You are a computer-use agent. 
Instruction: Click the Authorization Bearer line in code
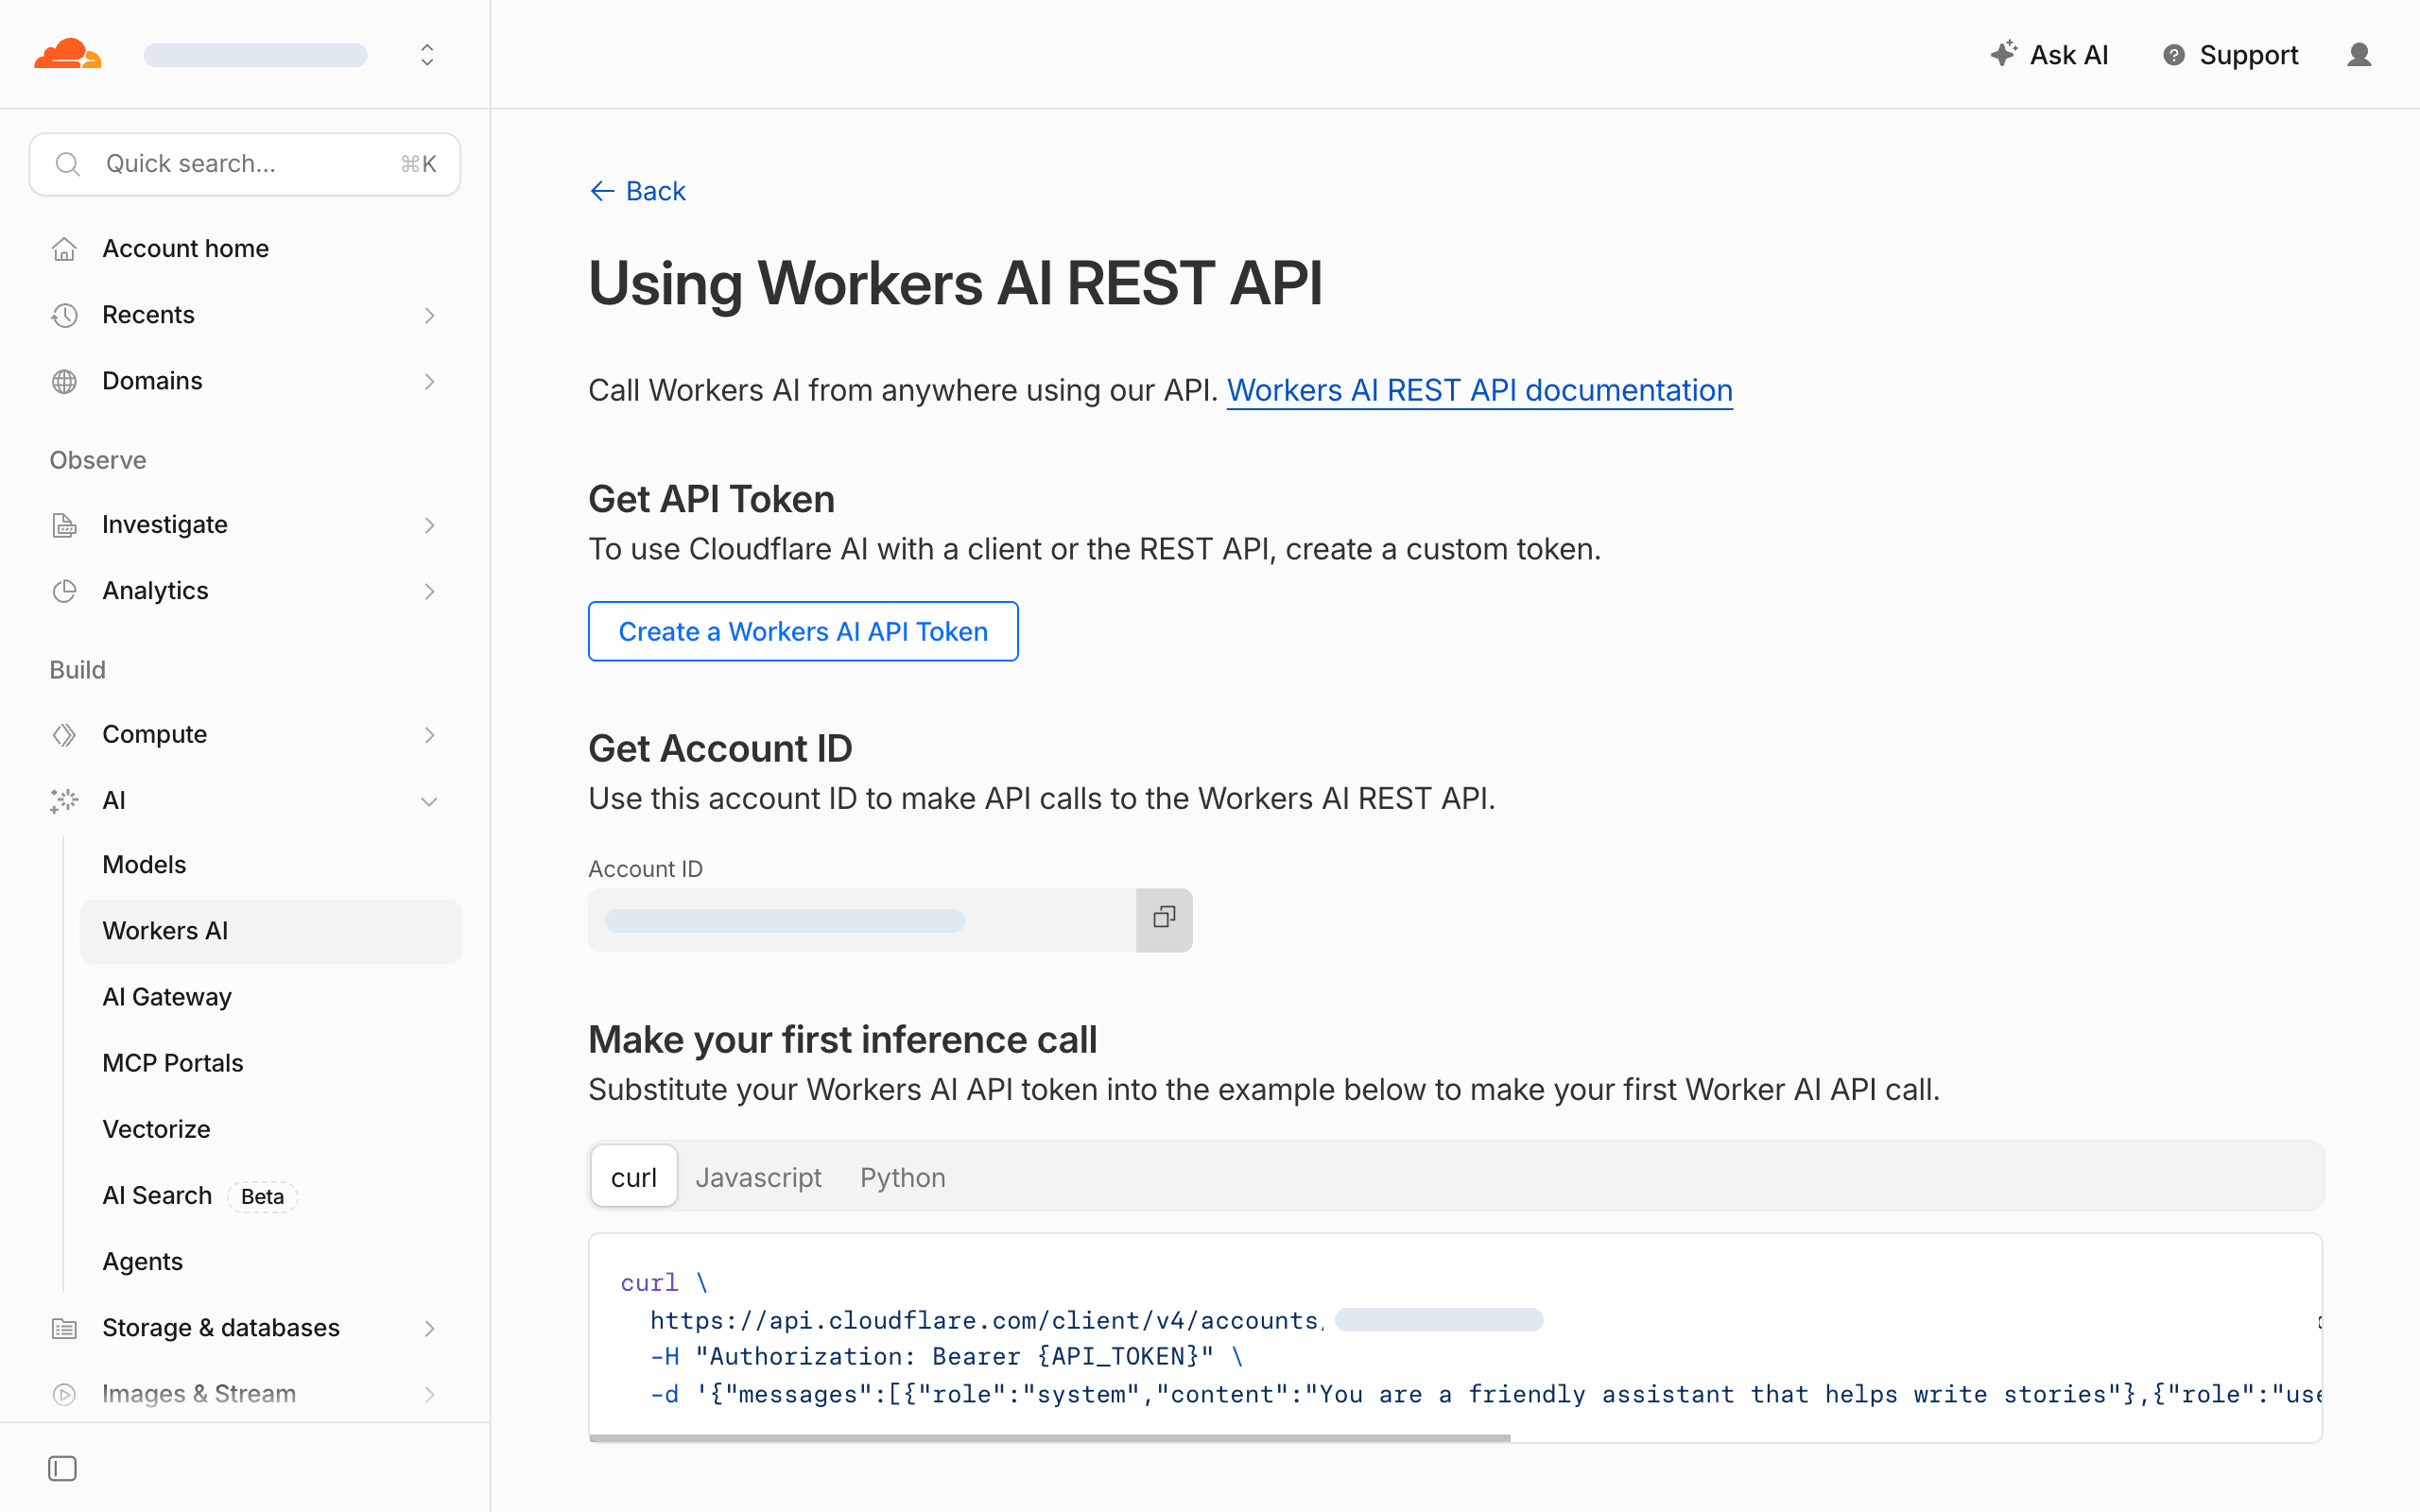(x=946, y=1357)
